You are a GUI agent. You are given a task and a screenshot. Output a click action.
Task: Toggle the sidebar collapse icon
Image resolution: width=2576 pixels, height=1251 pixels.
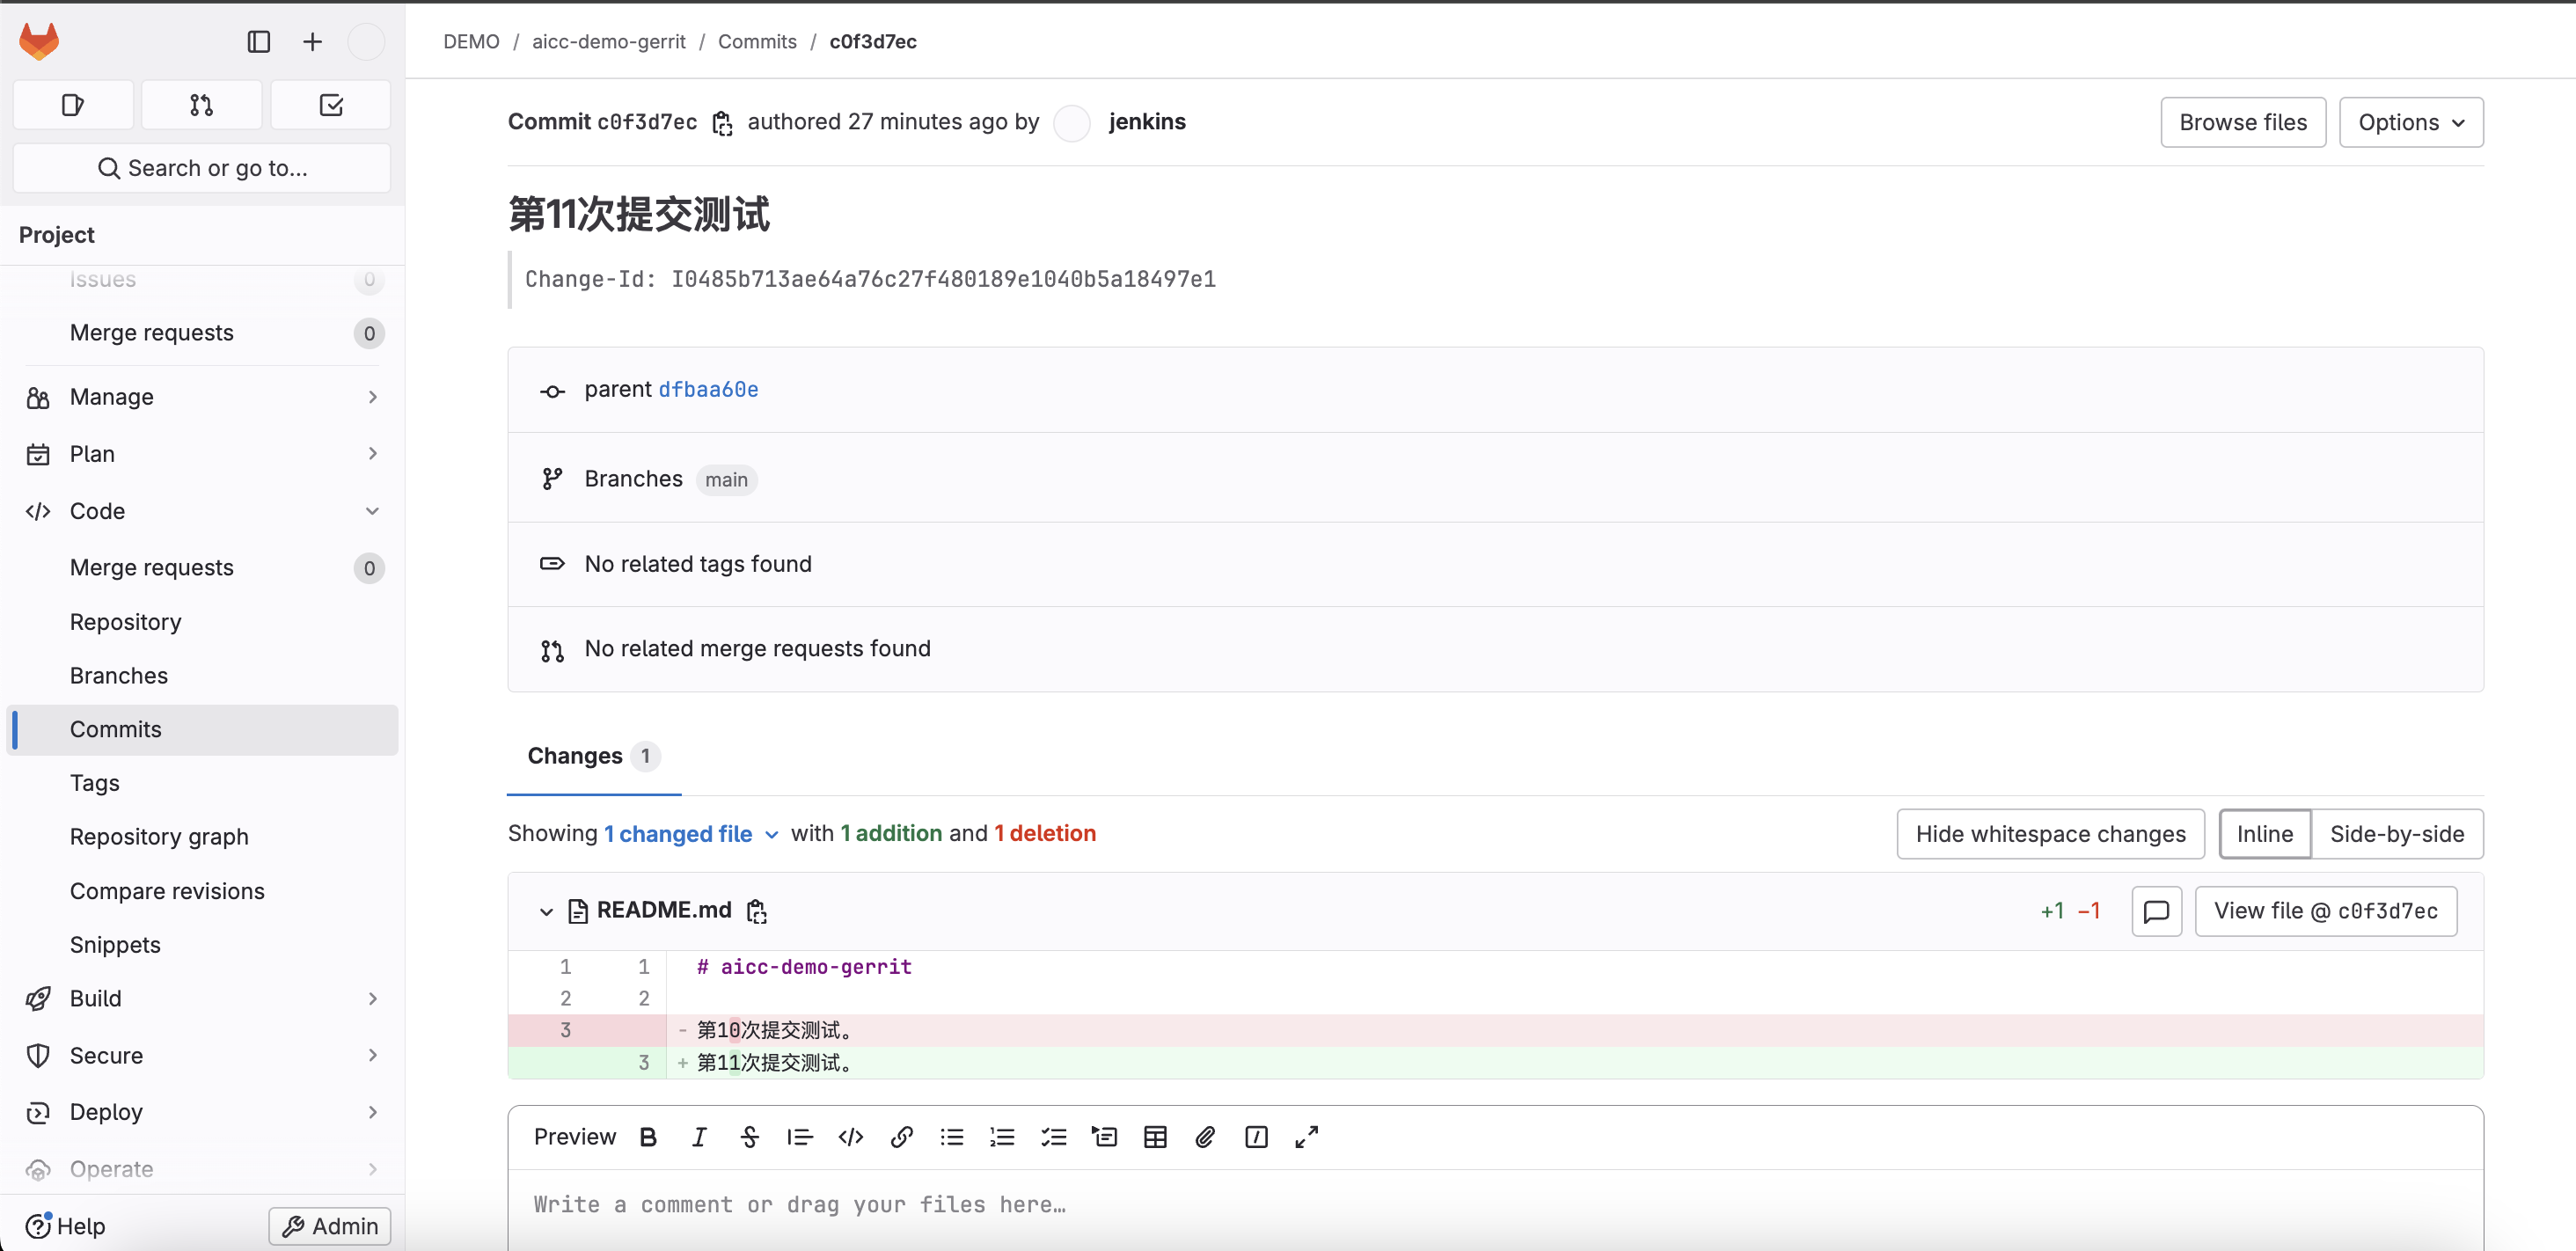click(258, 41)
